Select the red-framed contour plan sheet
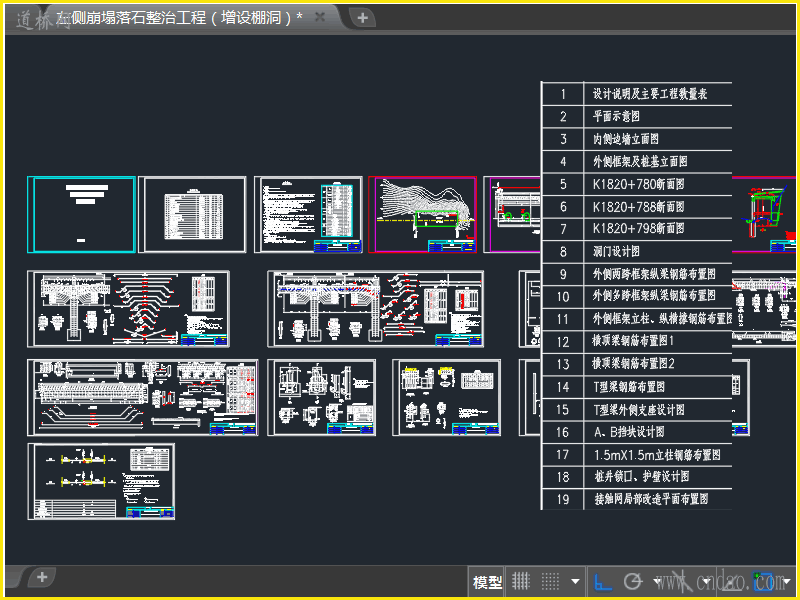Screen dimensions: 800x600 pyautogui.click(x=422, y=214)
